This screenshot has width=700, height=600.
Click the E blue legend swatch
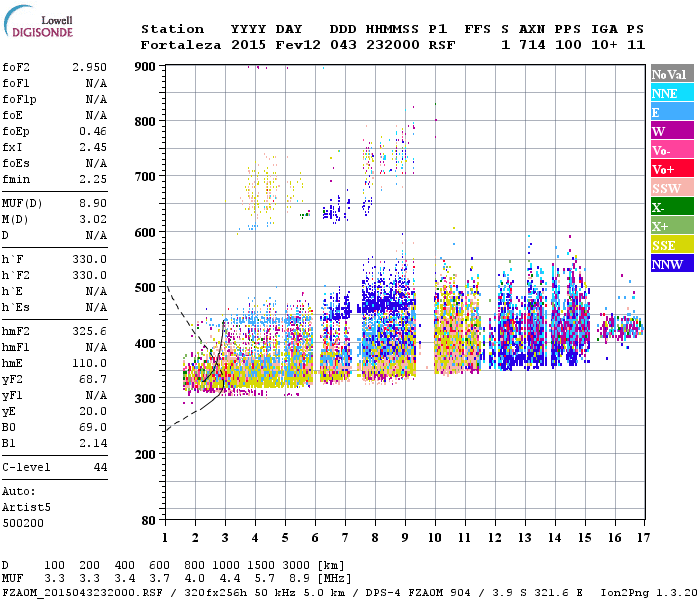[672, 112]
